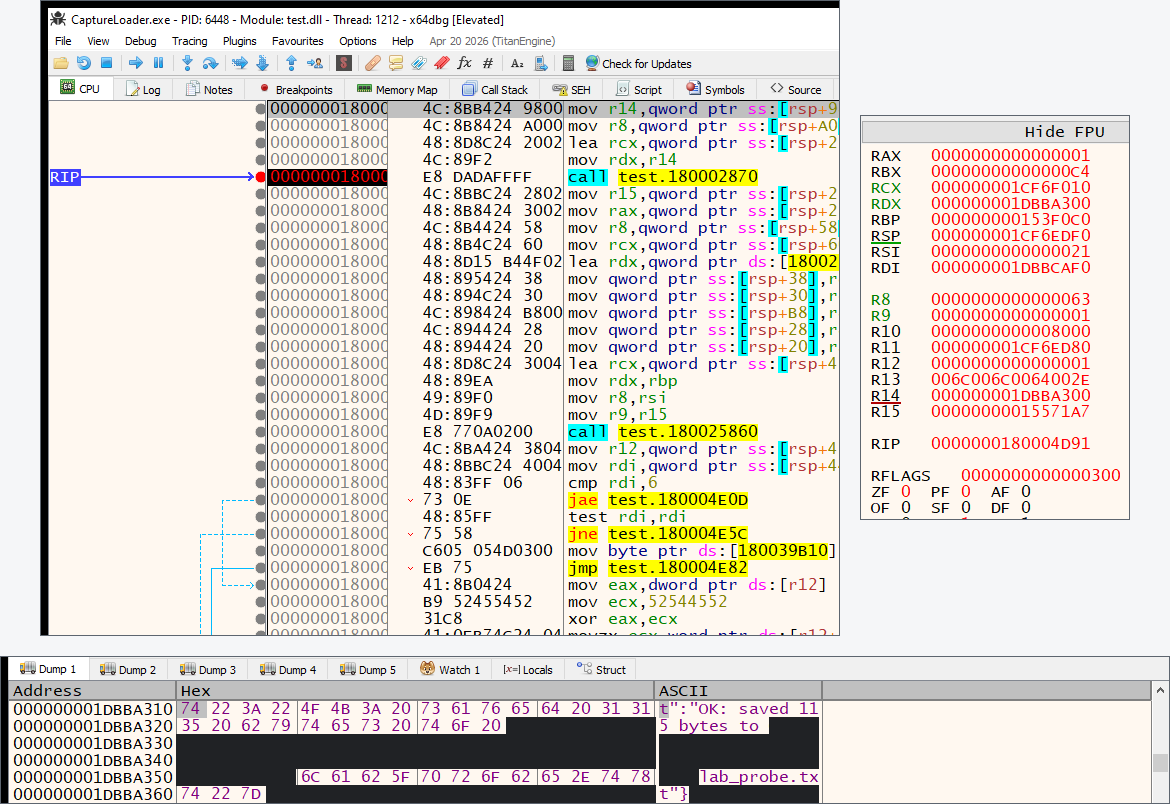
Task: Switch to the Dump 2 tab
Action: click(x=128, y=670)
